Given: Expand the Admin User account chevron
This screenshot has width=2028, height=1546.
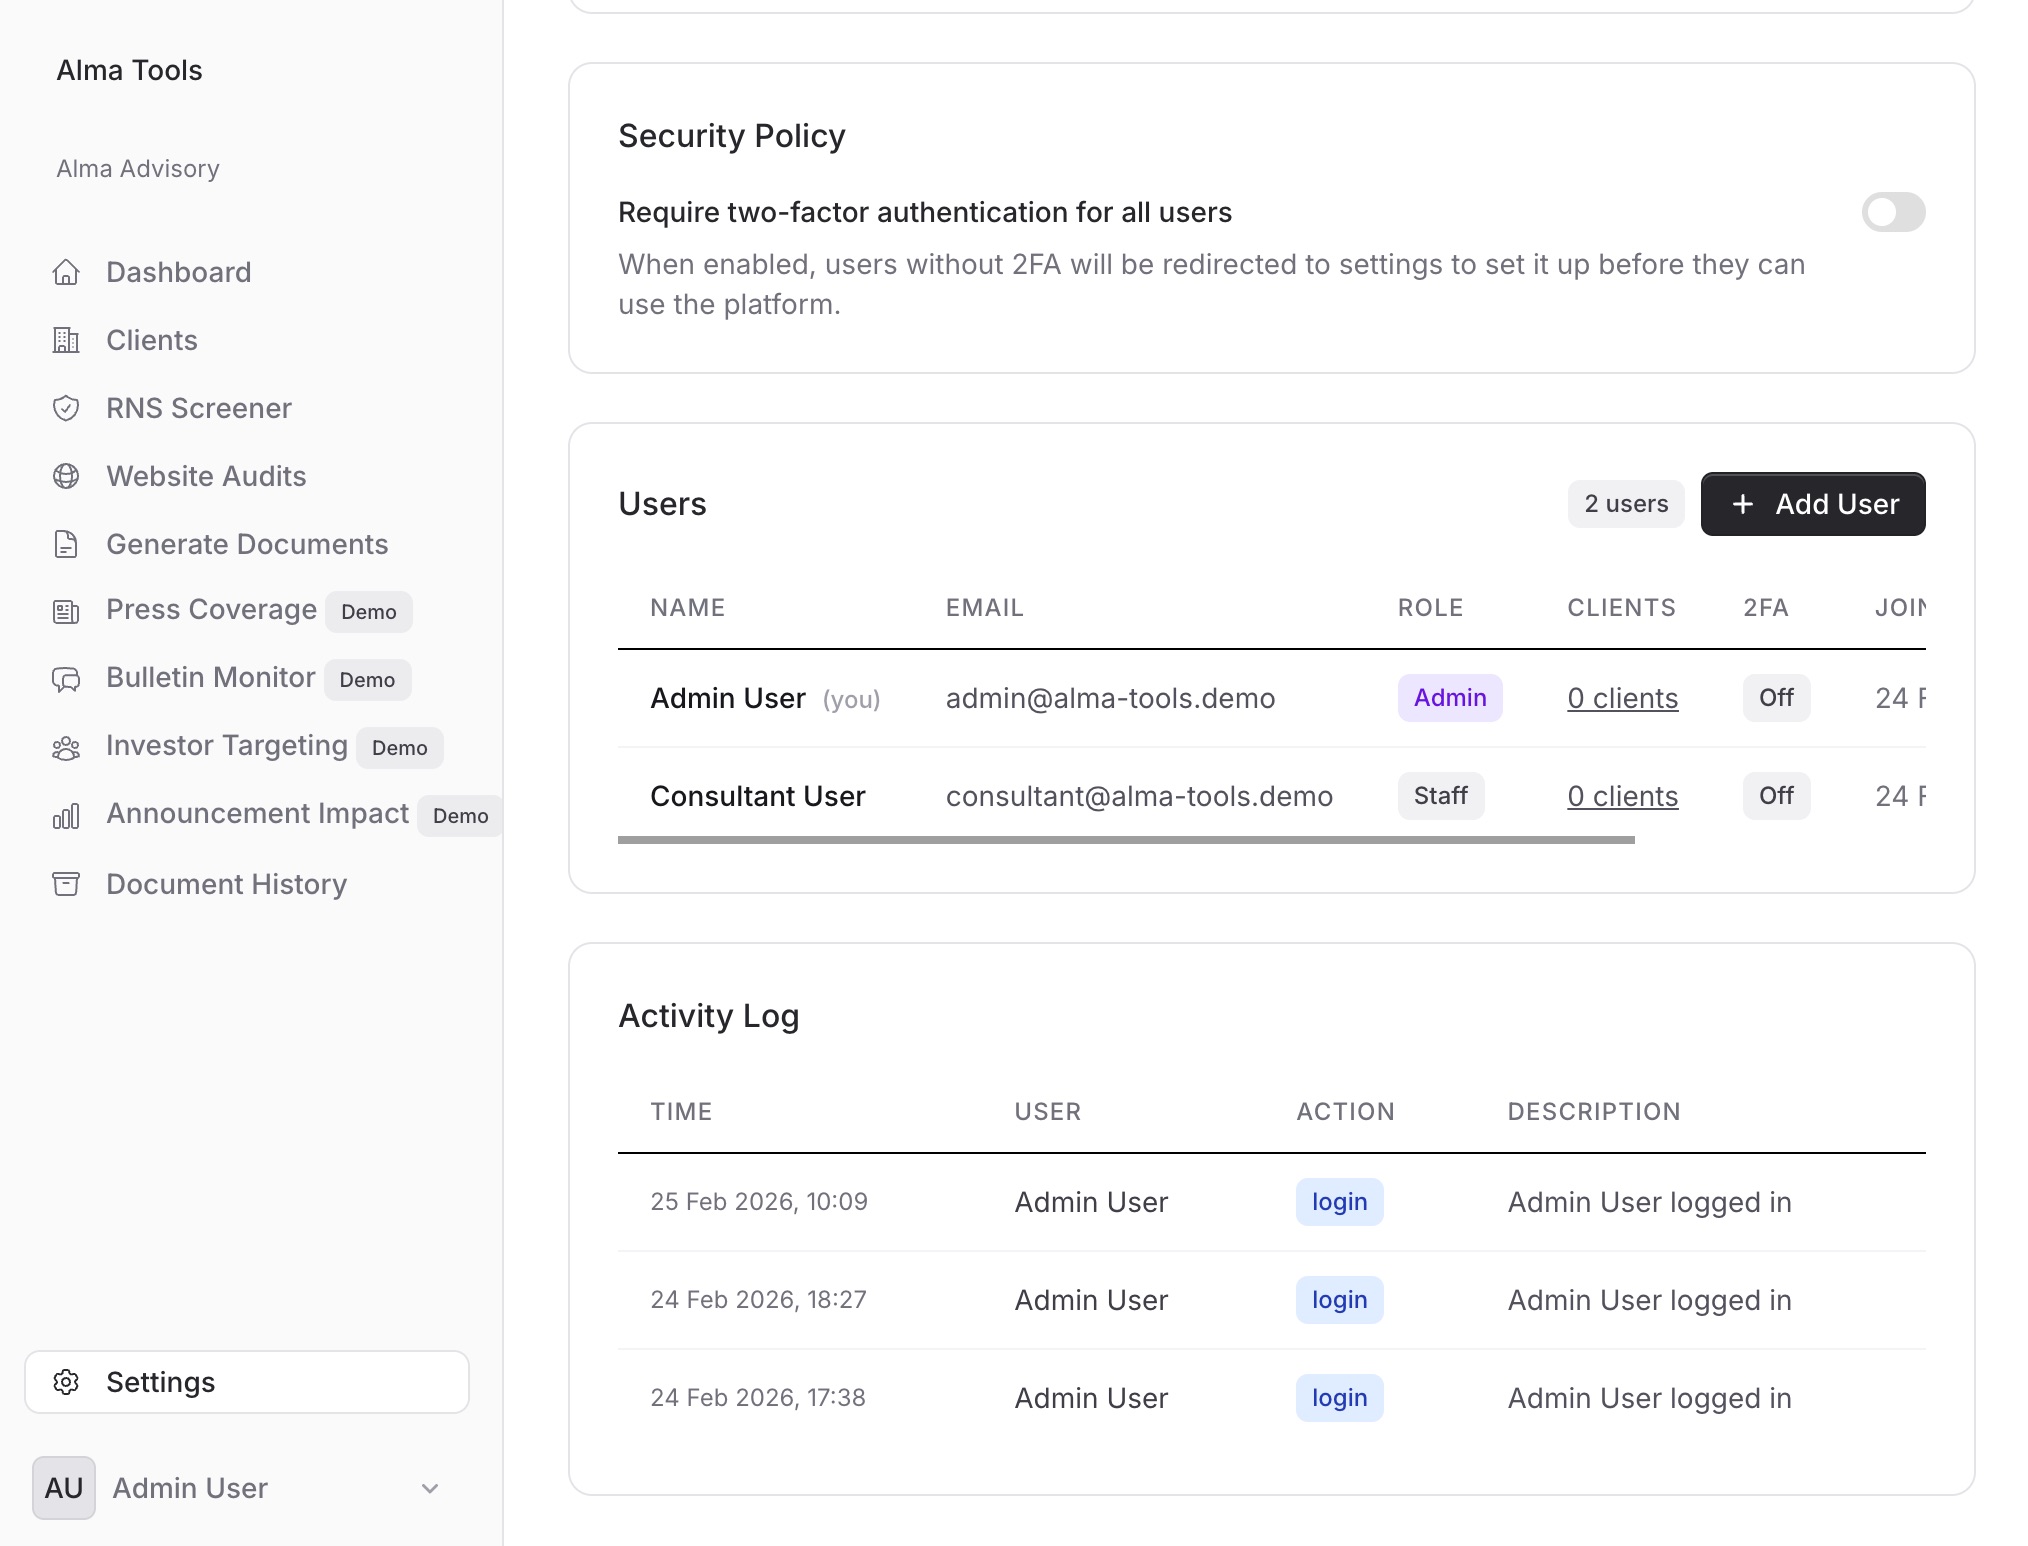Looking at the screenshot, I should (430, 1488).
